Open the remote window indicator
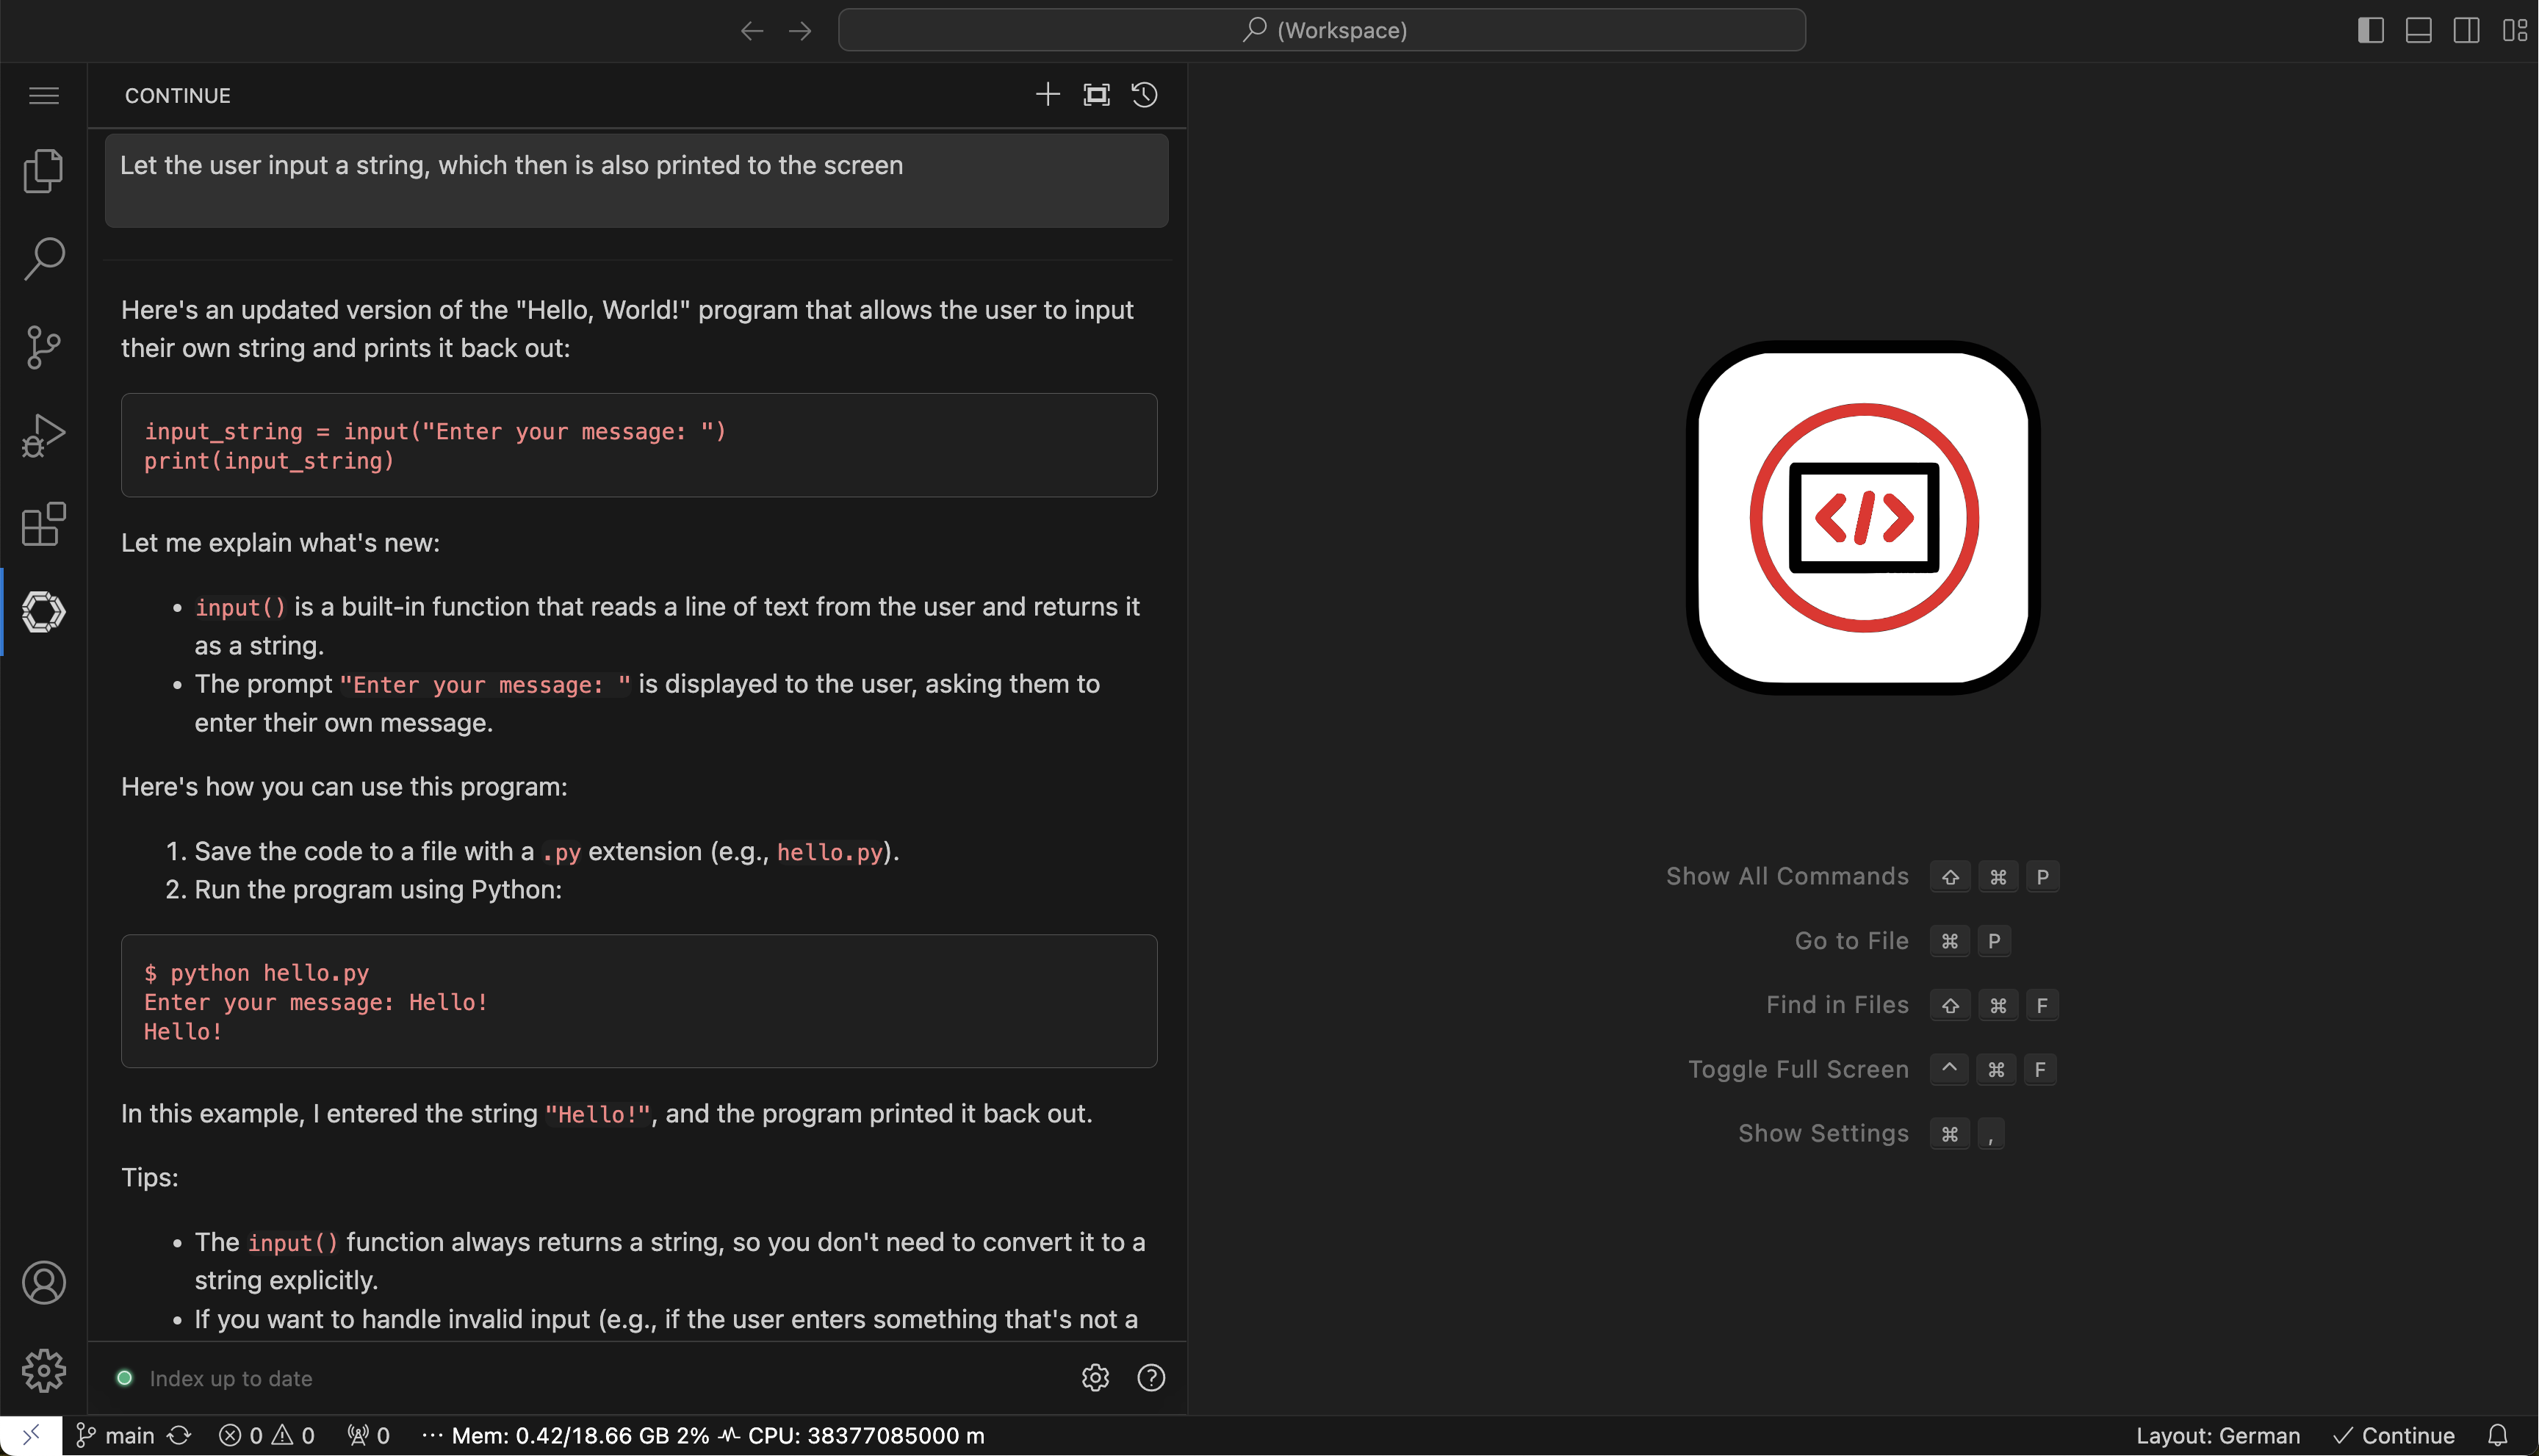Image resolution: width=2539 pixels, height=1456 pixels. [31, 1435]
